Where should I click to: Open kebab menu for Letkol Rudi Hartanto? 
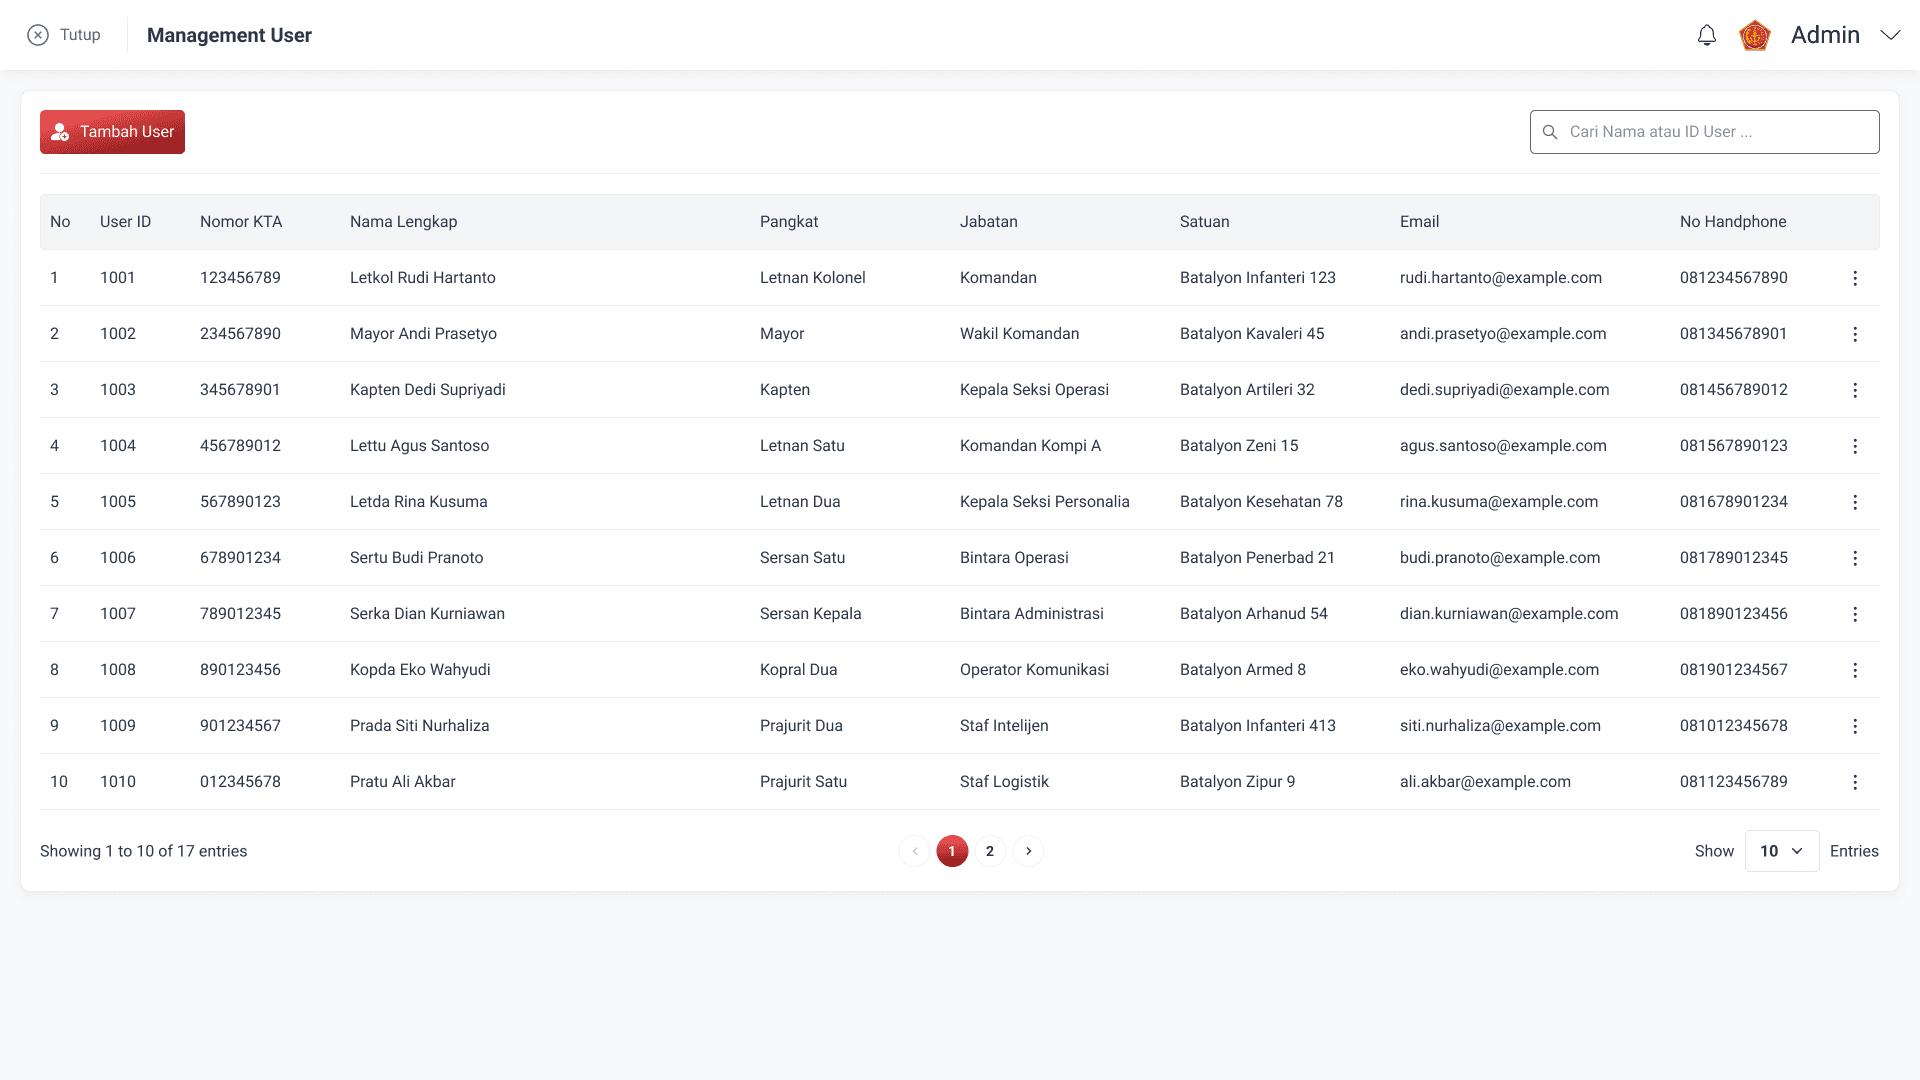tap(1855, 278)
